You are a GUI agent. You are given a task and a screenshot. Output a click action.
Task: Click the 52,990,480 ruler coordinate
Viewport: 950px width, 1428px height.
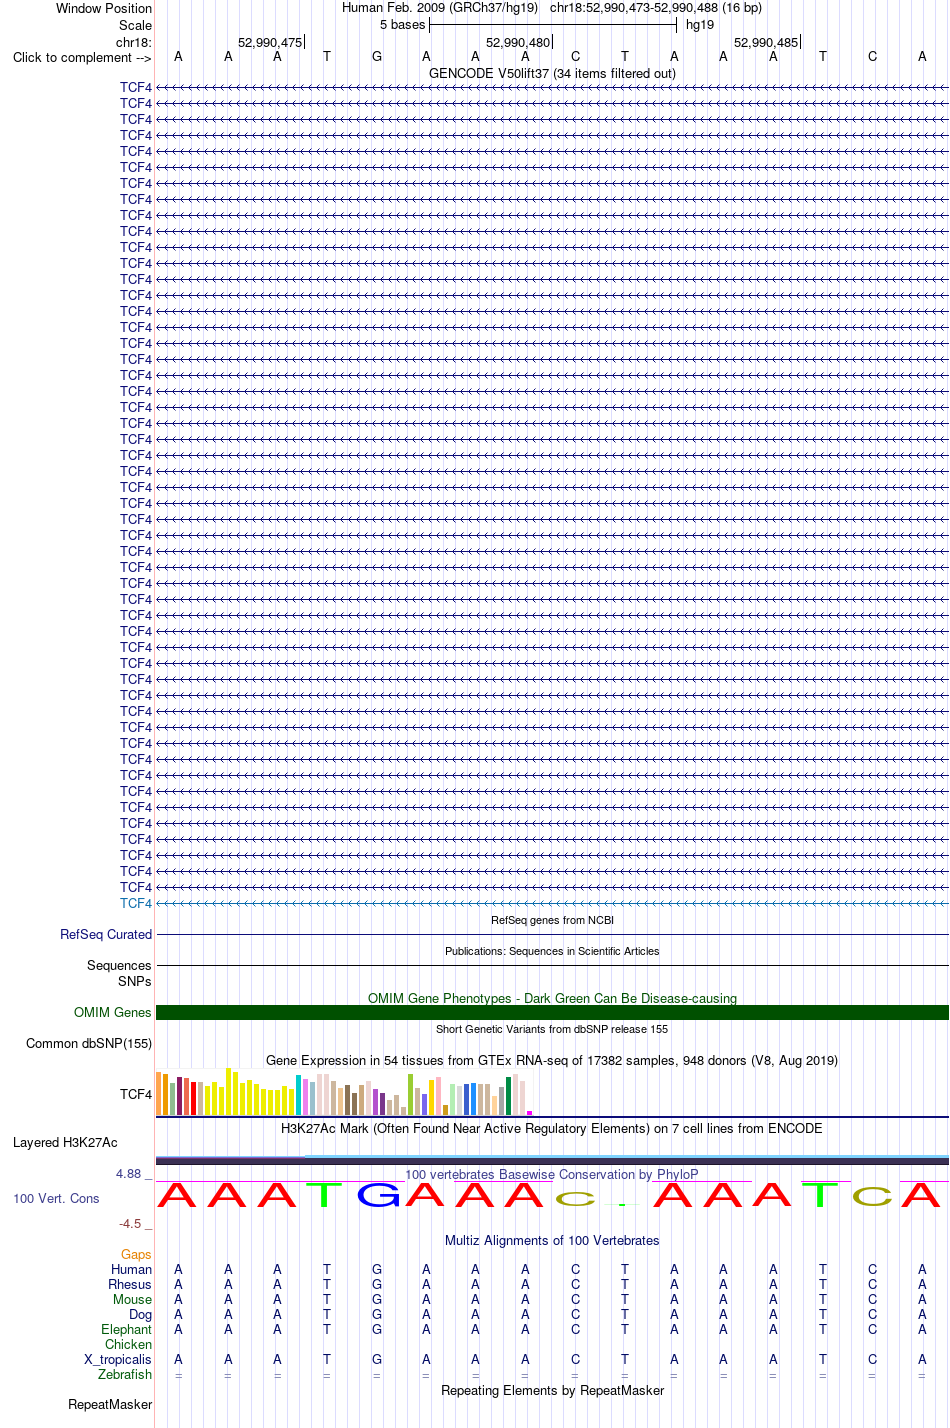pos(518,42)
